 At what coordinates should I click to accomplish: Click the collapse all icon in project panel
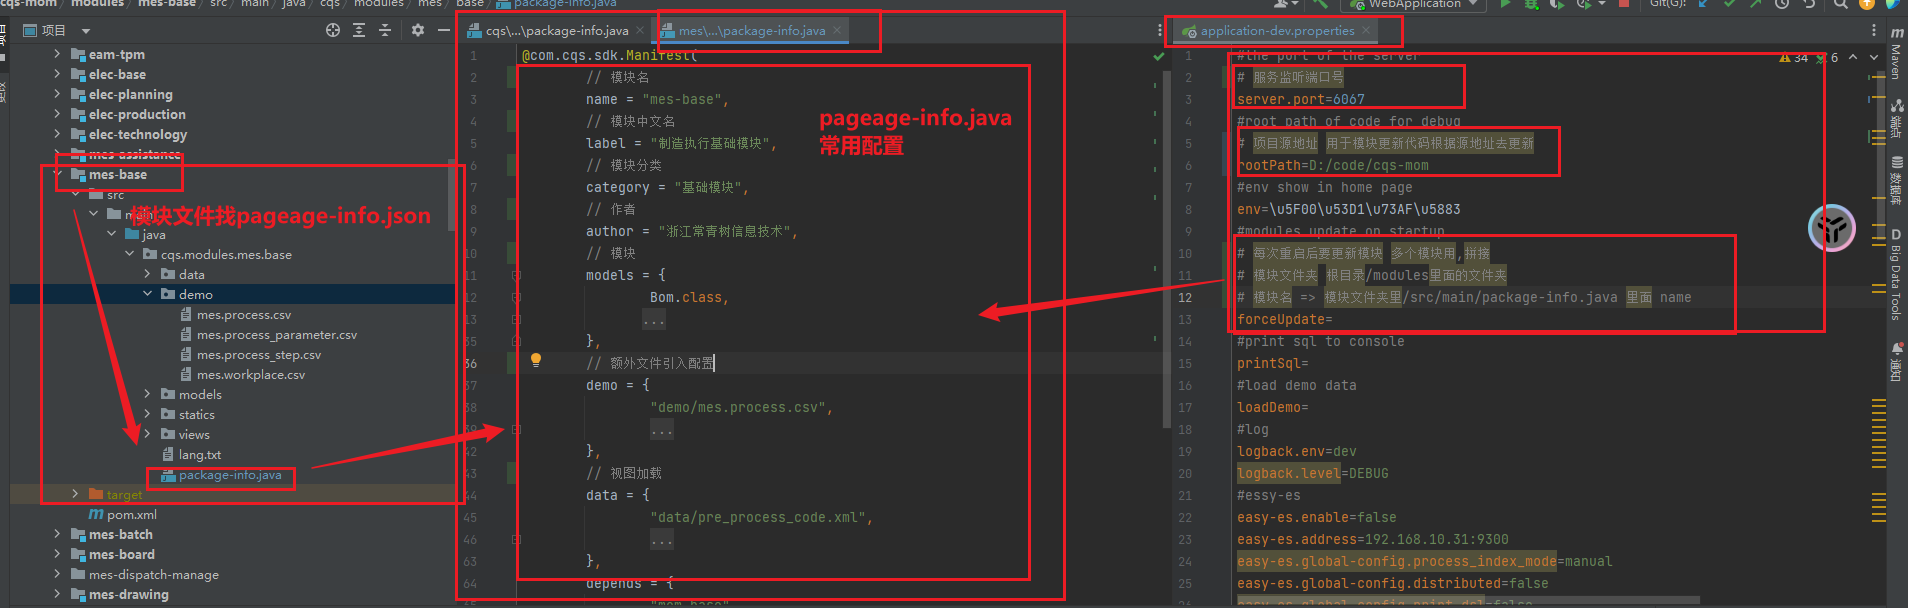coord(385,31)
